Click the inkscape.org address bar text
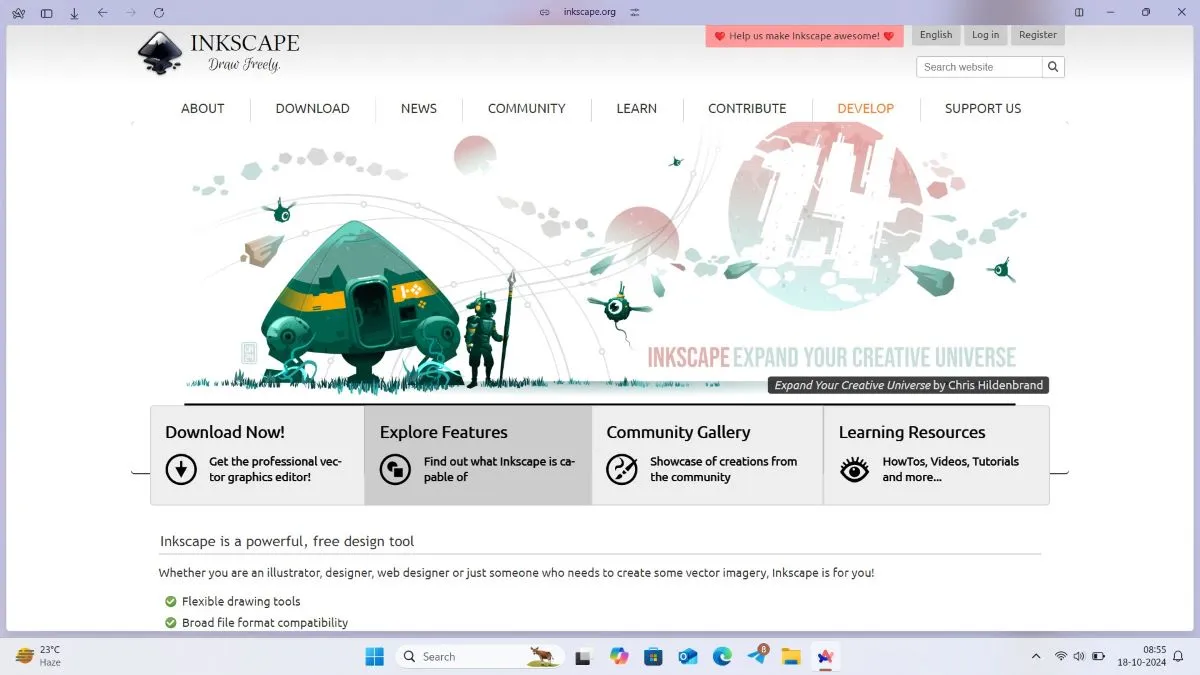 (x=590, y=12)
